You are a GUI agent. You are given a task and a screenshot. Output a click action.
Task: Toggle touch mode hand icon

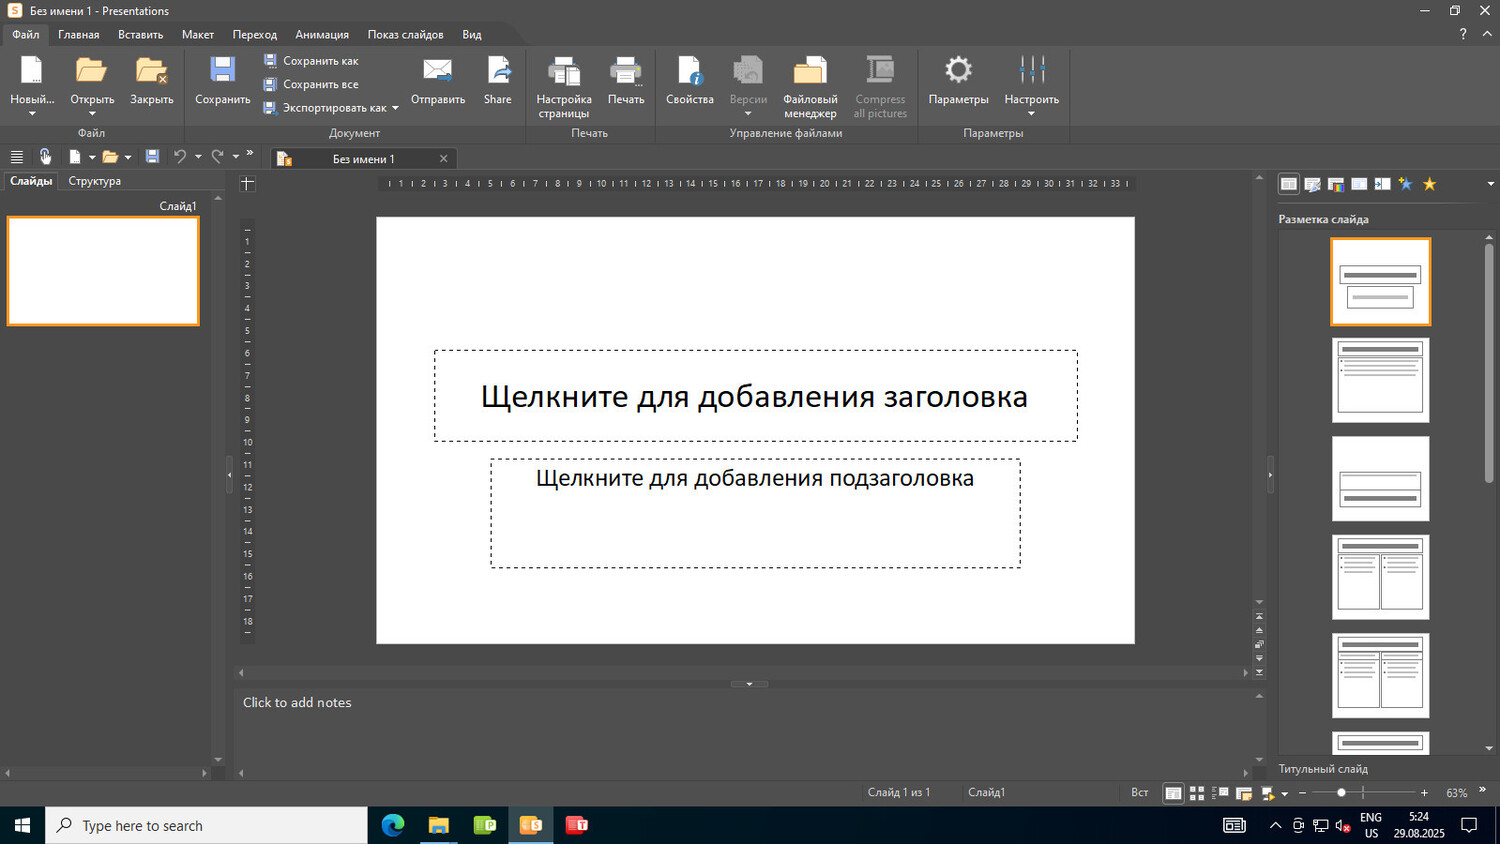coord(45,157)
